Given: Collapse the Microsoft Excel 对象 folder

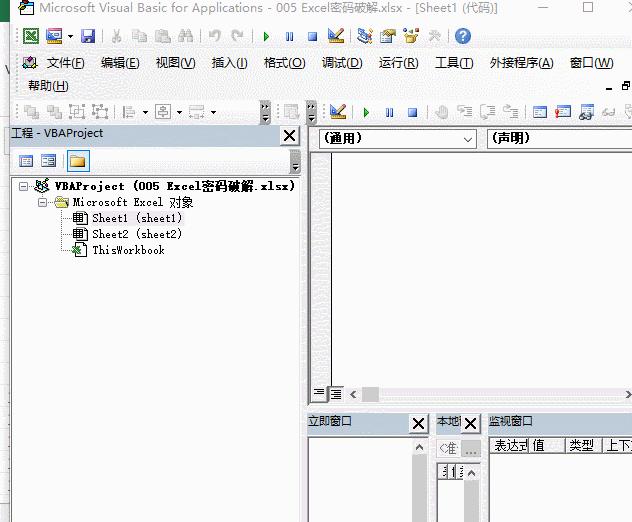Looking at the screenshot, I should (x=42, y=202).
